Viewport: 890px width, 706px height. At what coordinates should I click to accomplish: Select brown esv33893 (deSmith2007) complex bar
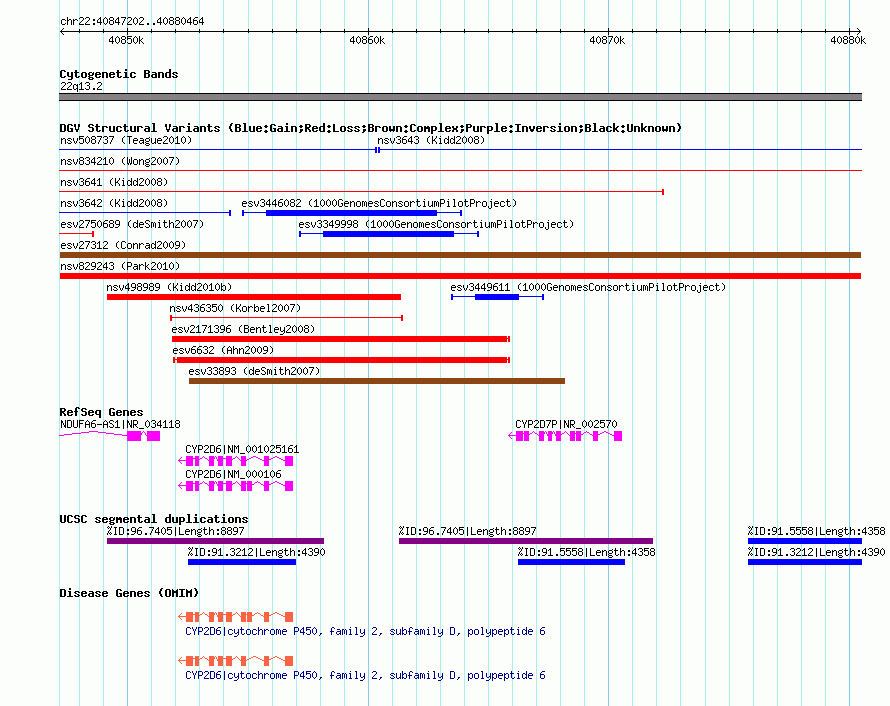(377, 381)
